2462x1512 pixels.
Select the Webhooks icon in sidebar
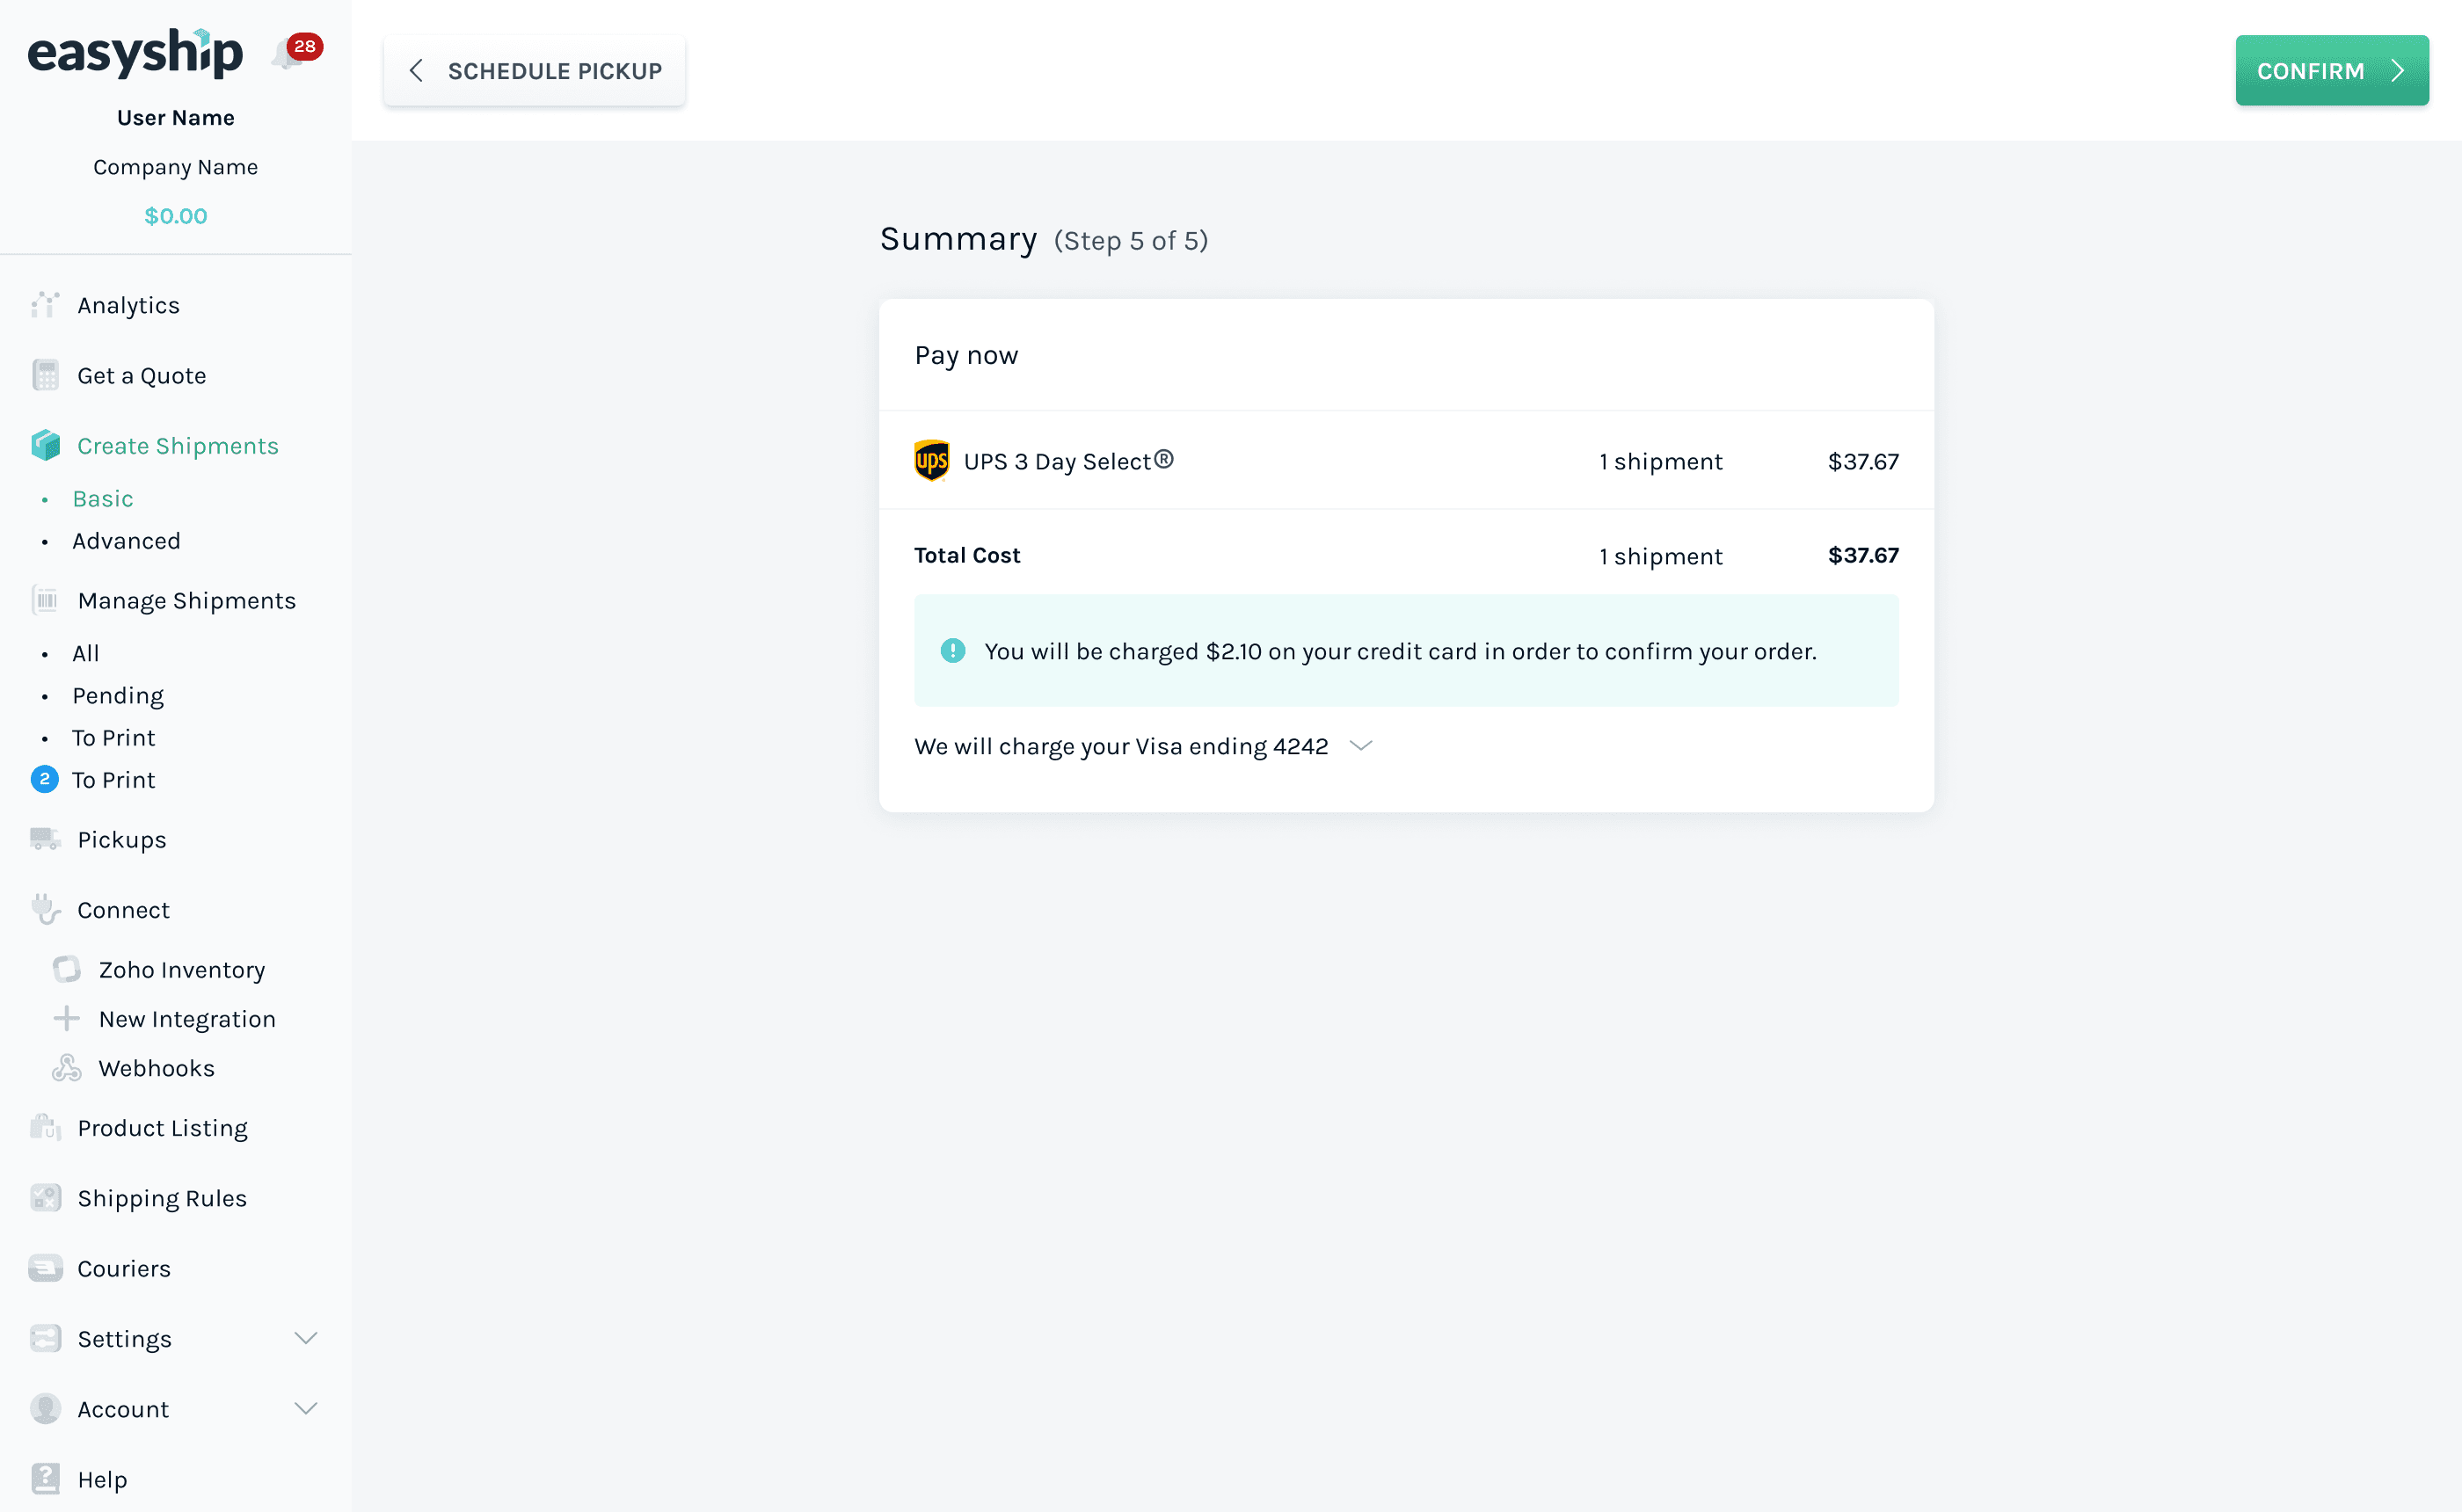pos(66,1068)
